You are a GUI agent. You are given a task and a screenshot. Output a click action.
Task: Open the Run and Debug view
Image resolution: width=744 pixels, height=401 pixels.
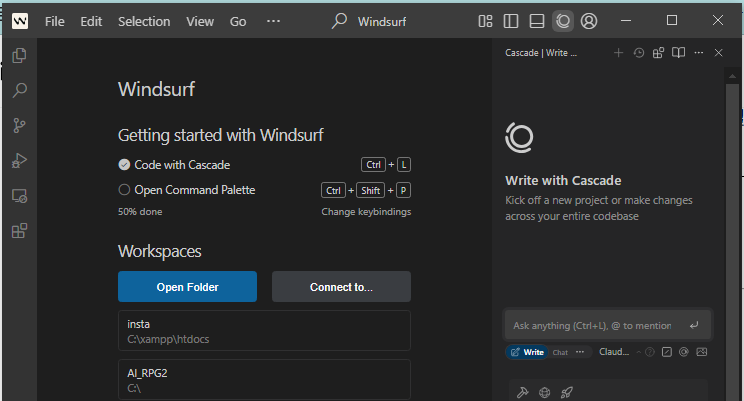[19, 160]
